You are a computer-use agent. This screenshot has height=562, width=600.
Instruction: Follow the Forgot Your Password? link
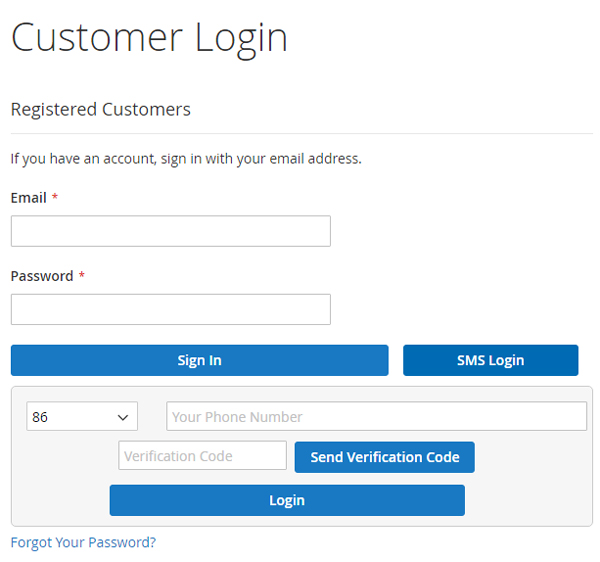tap(83, 542)
